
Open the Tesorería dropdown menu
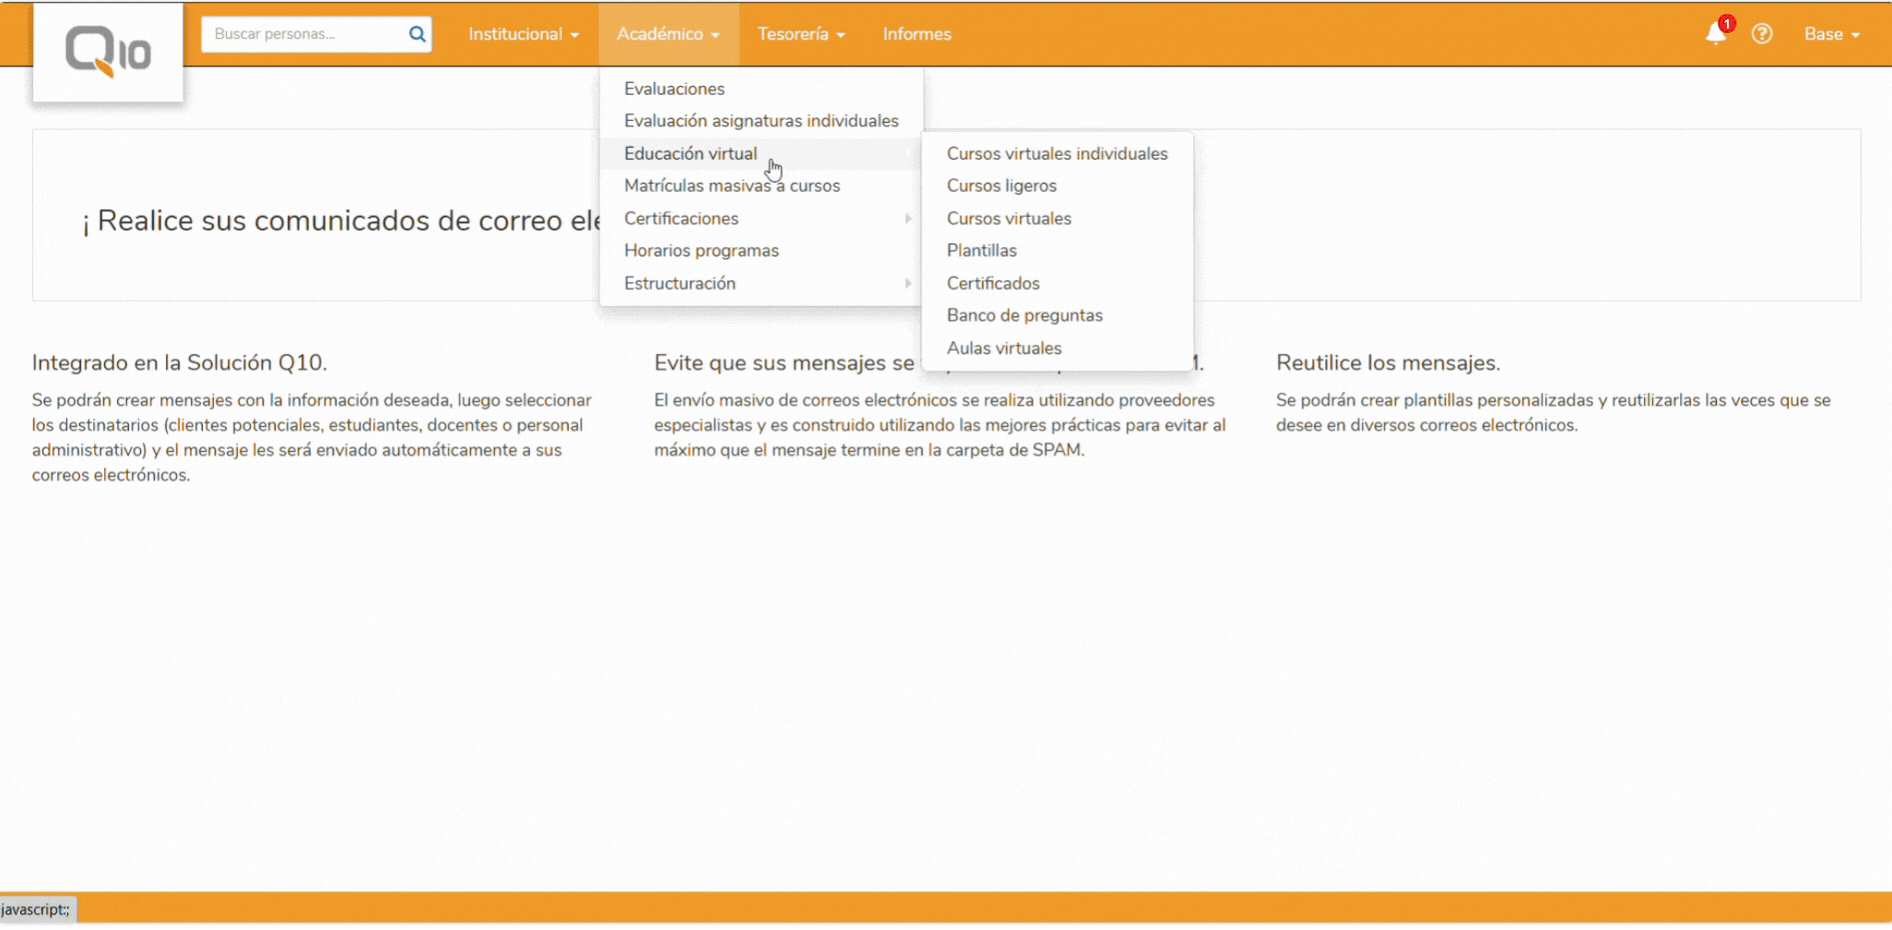coord(800,34)
